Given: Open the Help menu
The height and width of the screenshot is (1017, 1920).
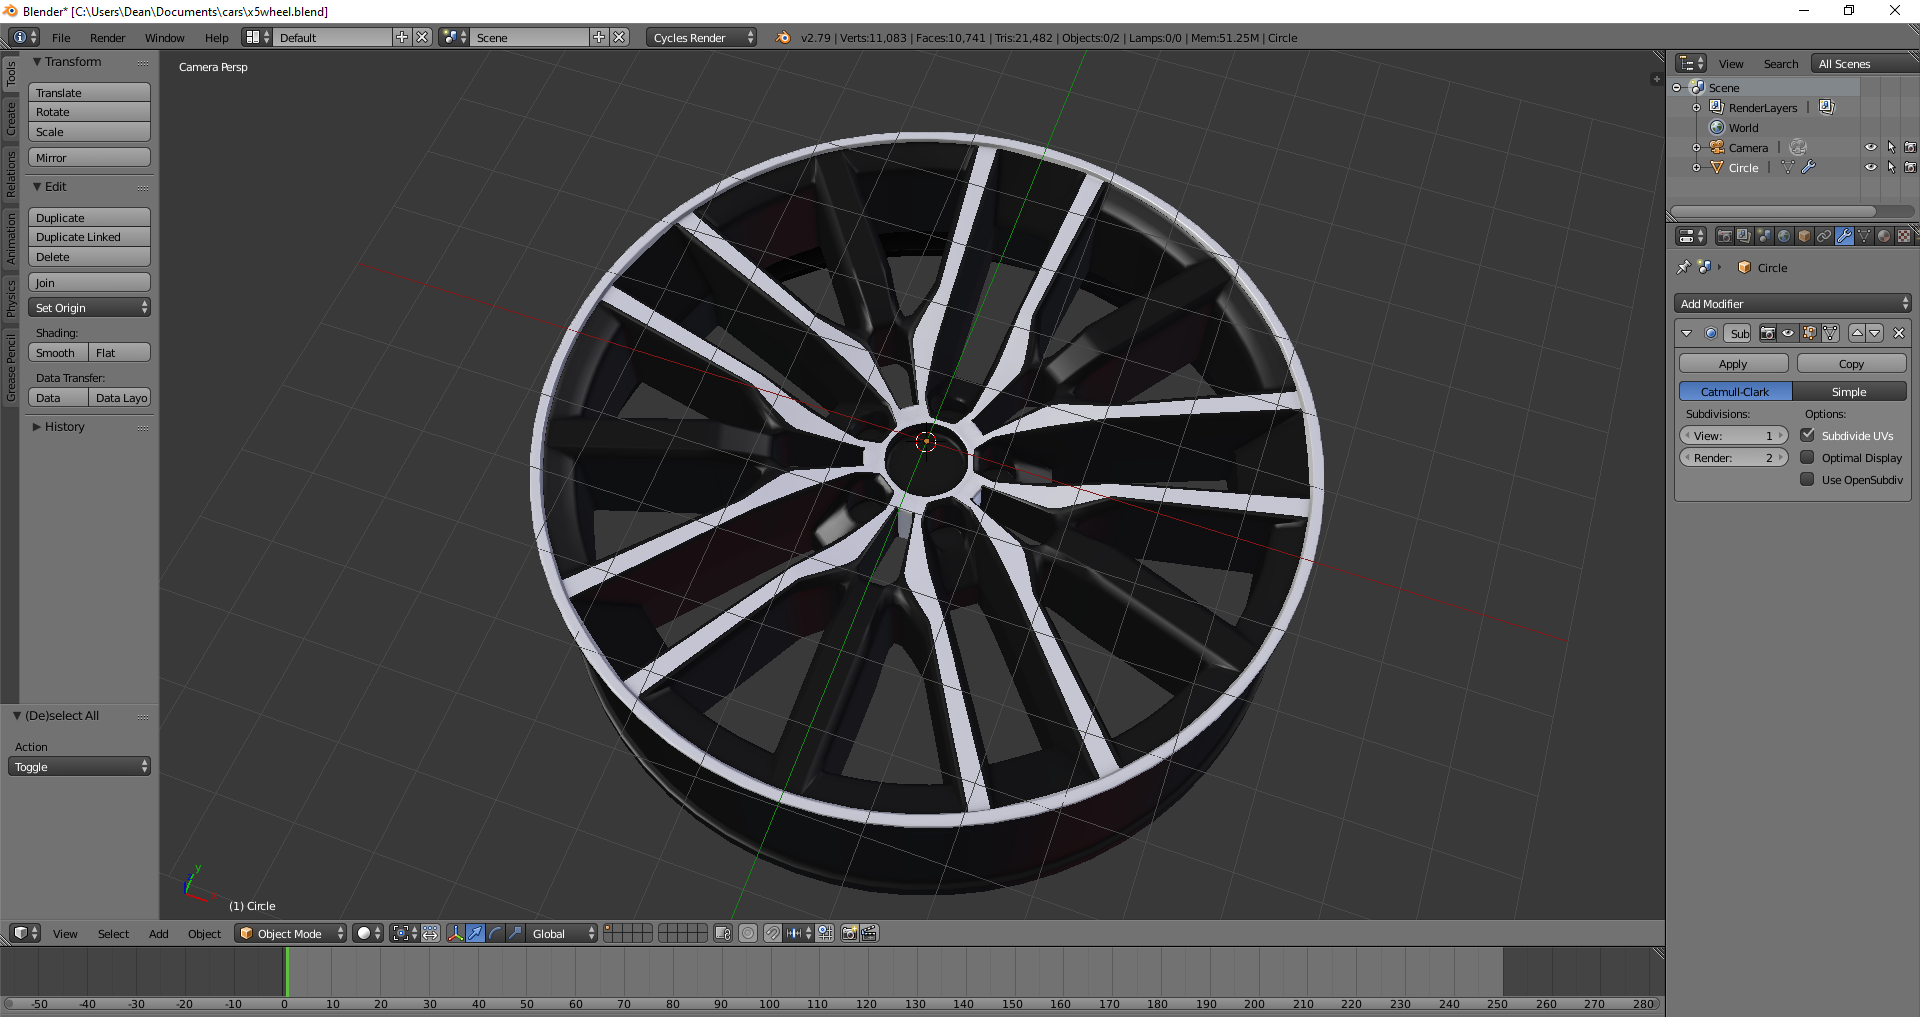Looking at the screenshot, I should [216, 37].
